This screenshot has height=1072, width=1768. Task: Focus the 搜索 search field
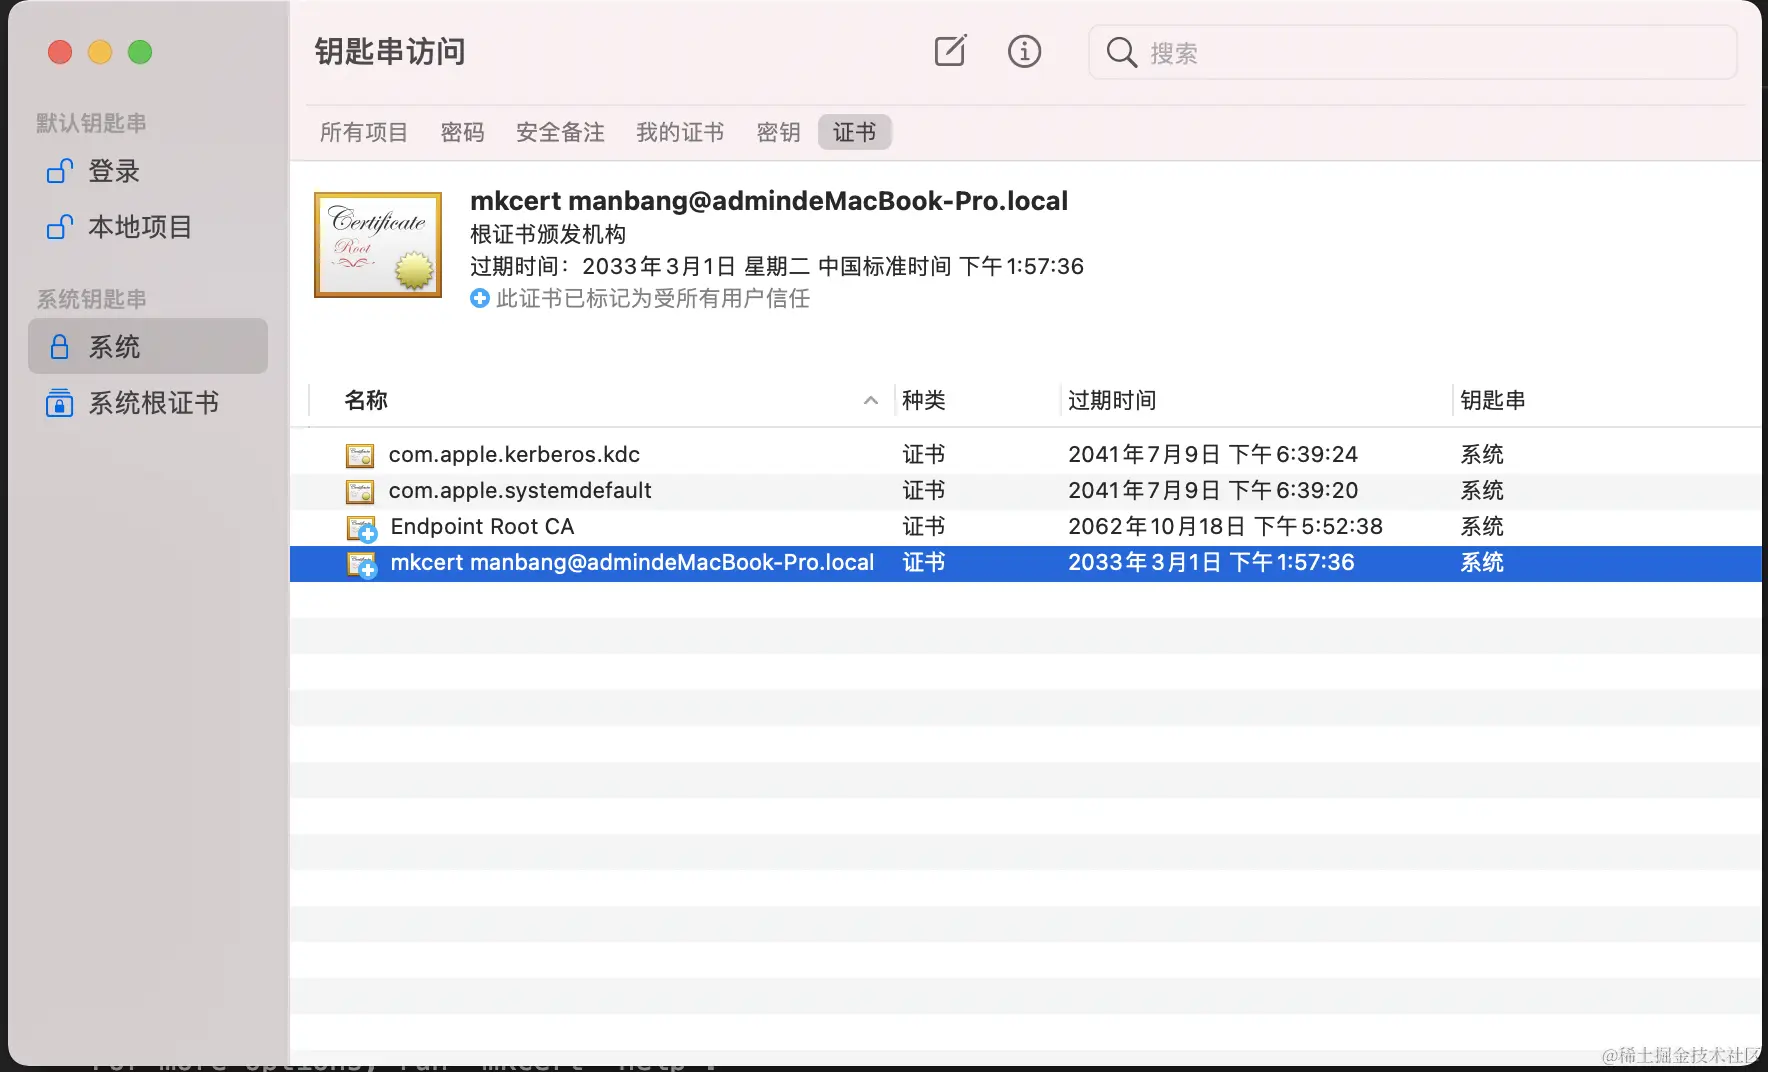(x=1412, y=52)
